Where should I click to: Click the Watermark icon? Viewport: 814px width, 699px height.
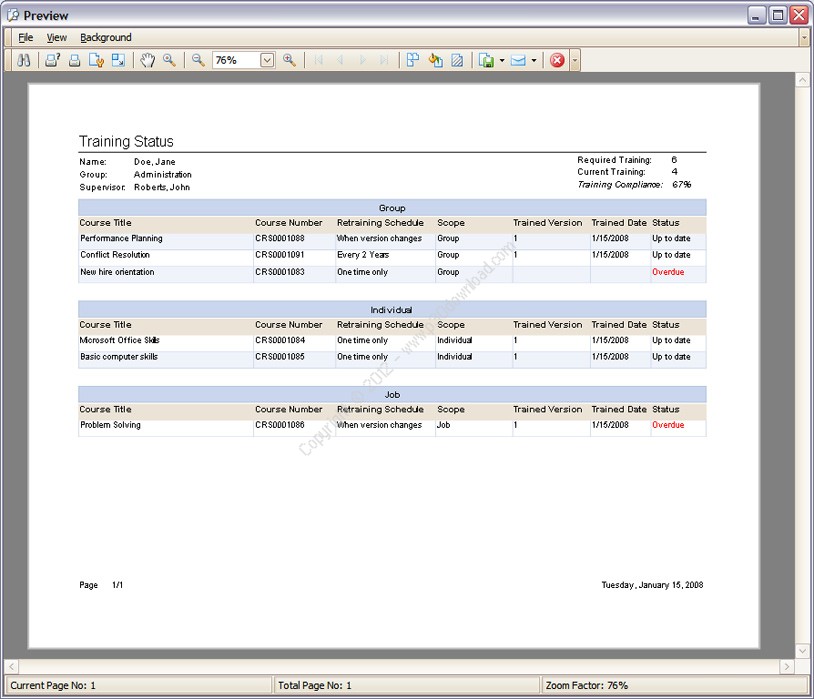click(457, 60)
